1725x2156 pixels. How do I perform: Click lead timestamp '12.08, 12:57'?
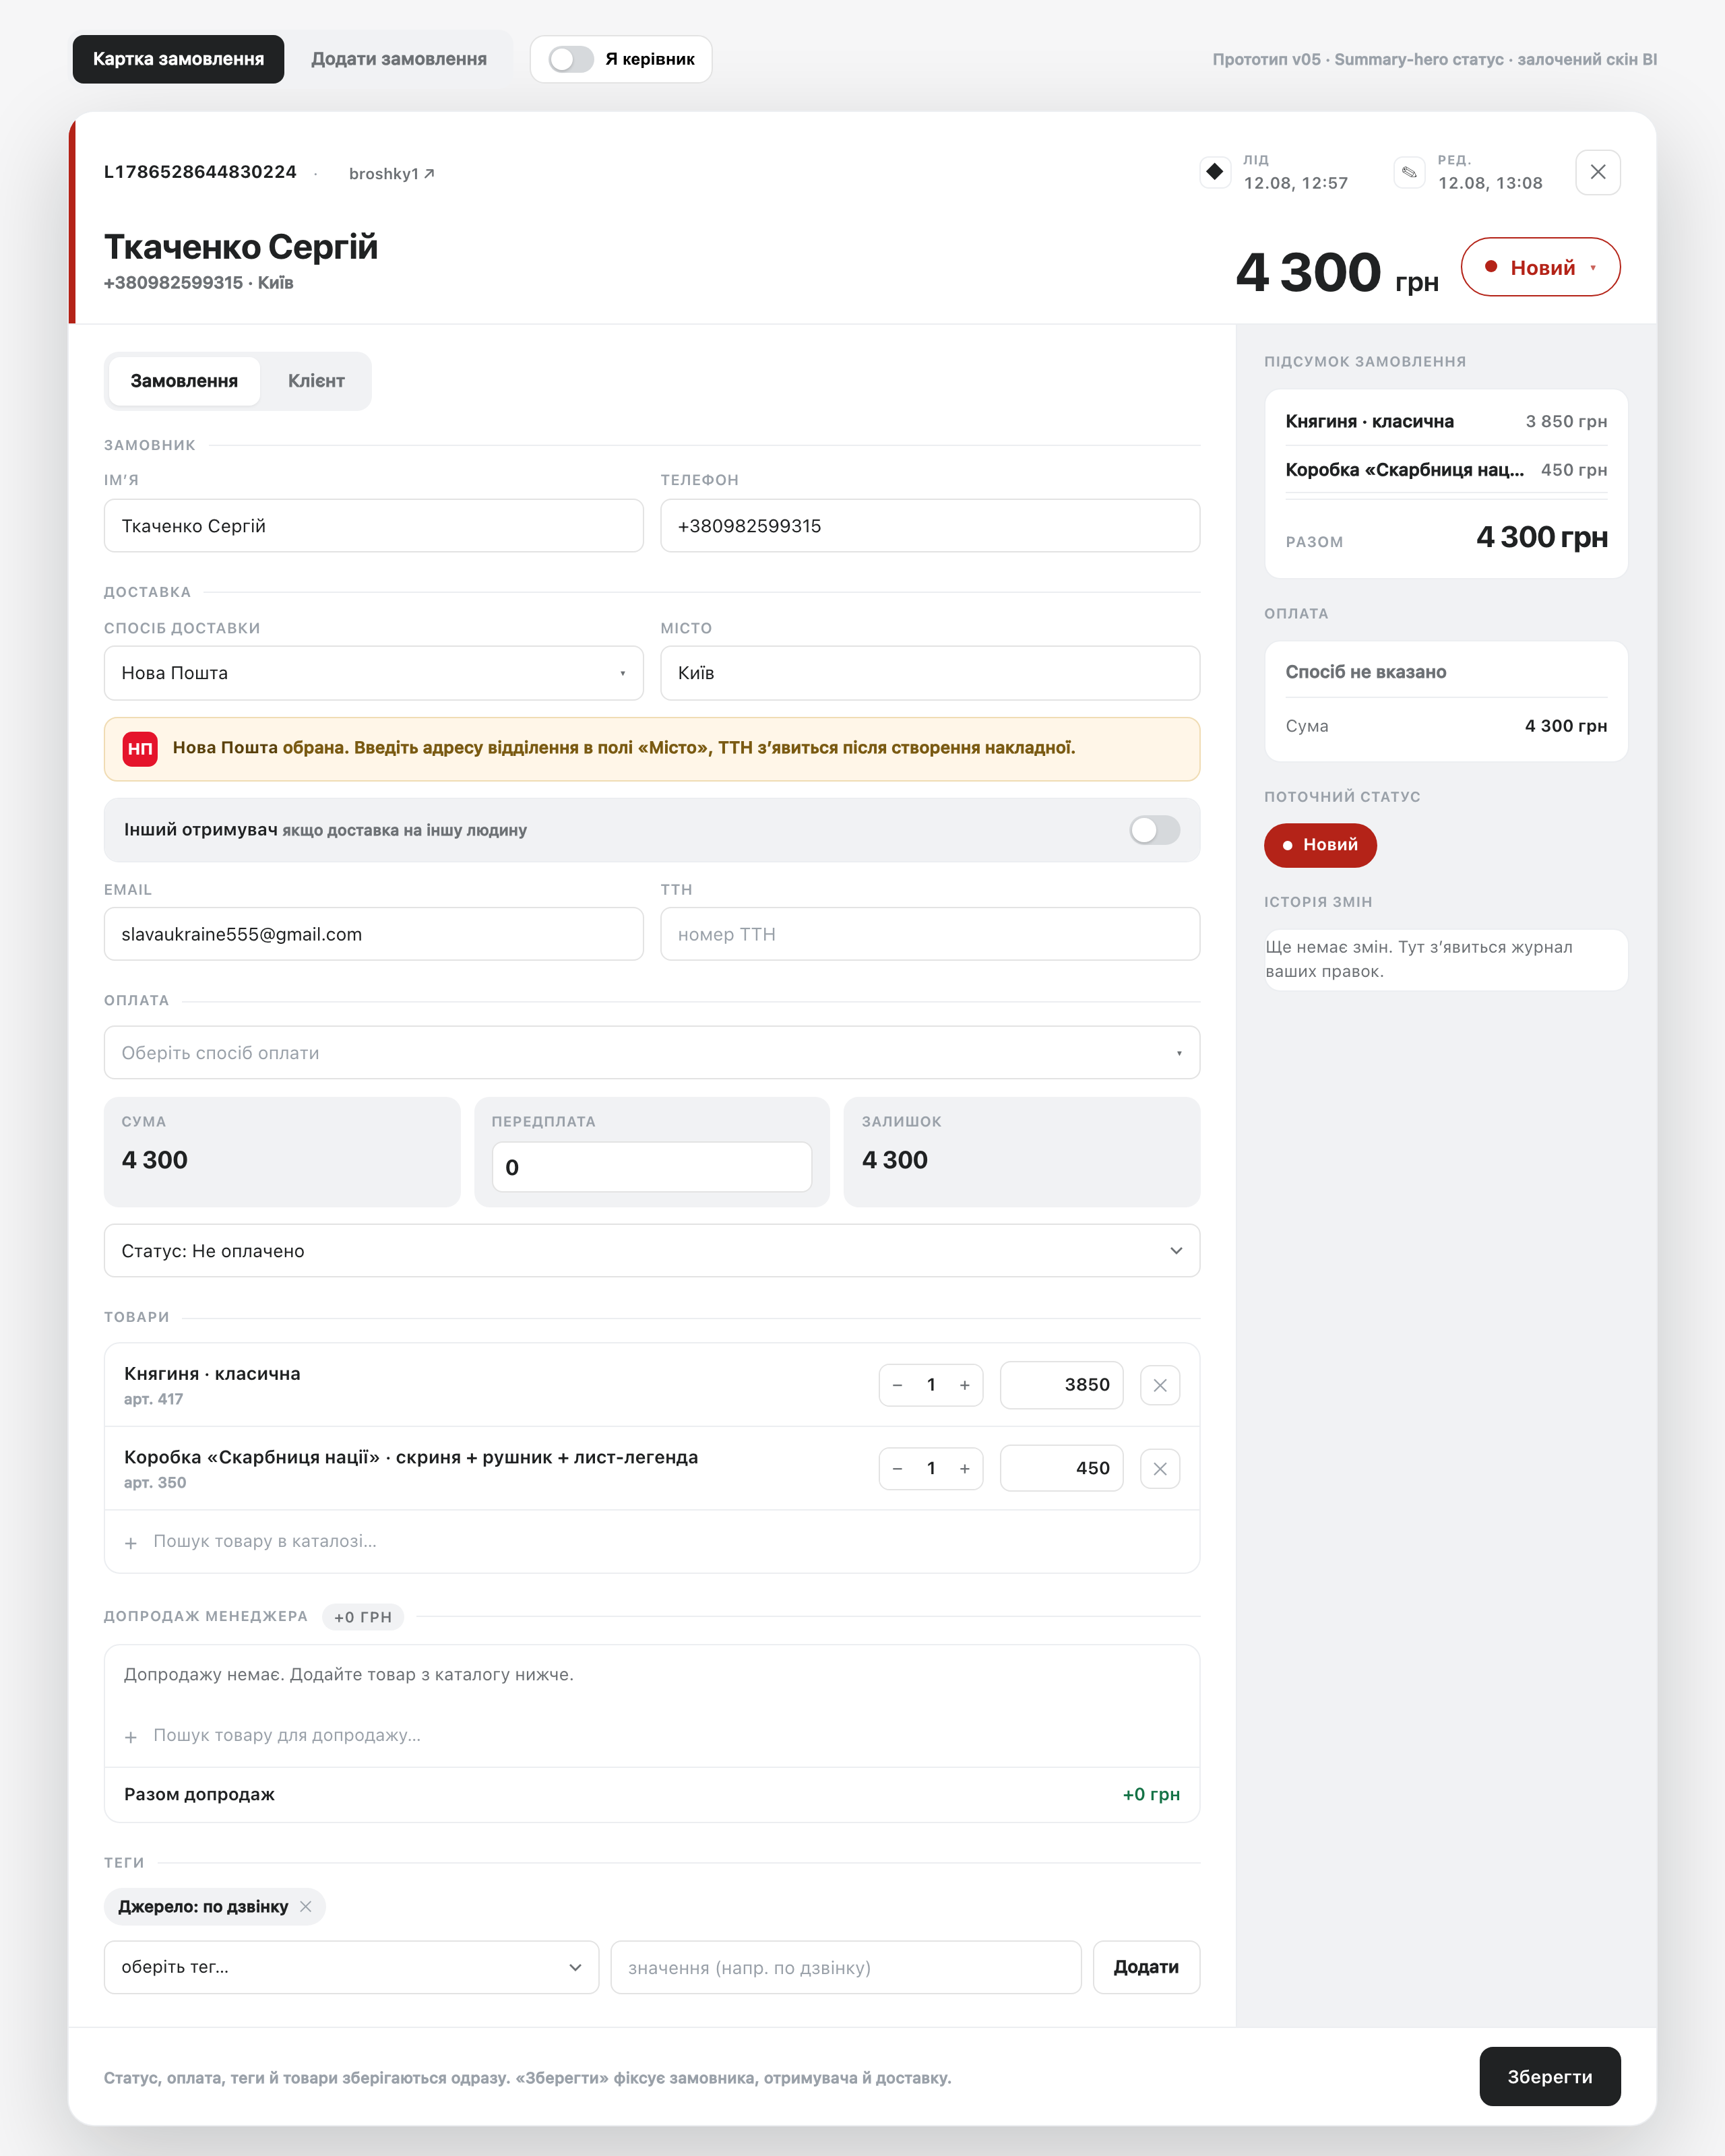tap(1296, 183)
